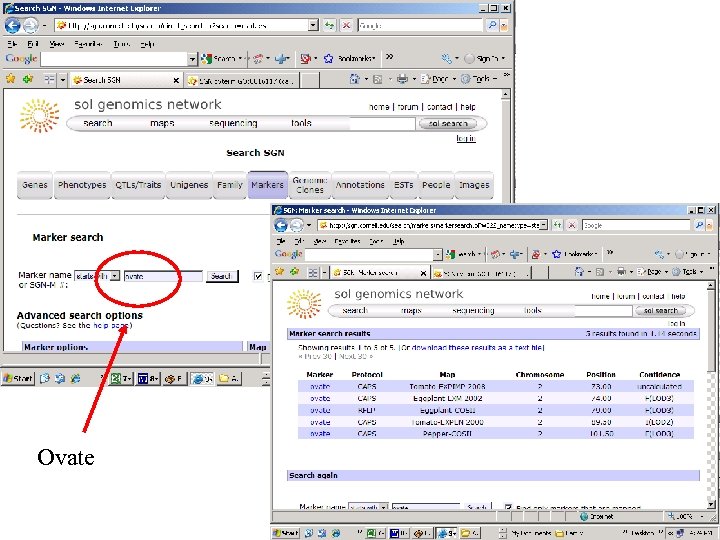Click Search button beside Marker name field

(x=221, y=276)
